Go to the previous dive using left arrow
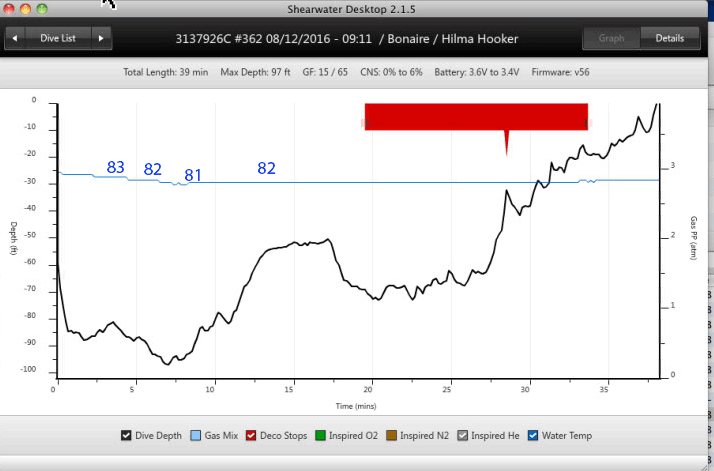Image resolution: width=714 pixels, height=471 pixels. 17,39
